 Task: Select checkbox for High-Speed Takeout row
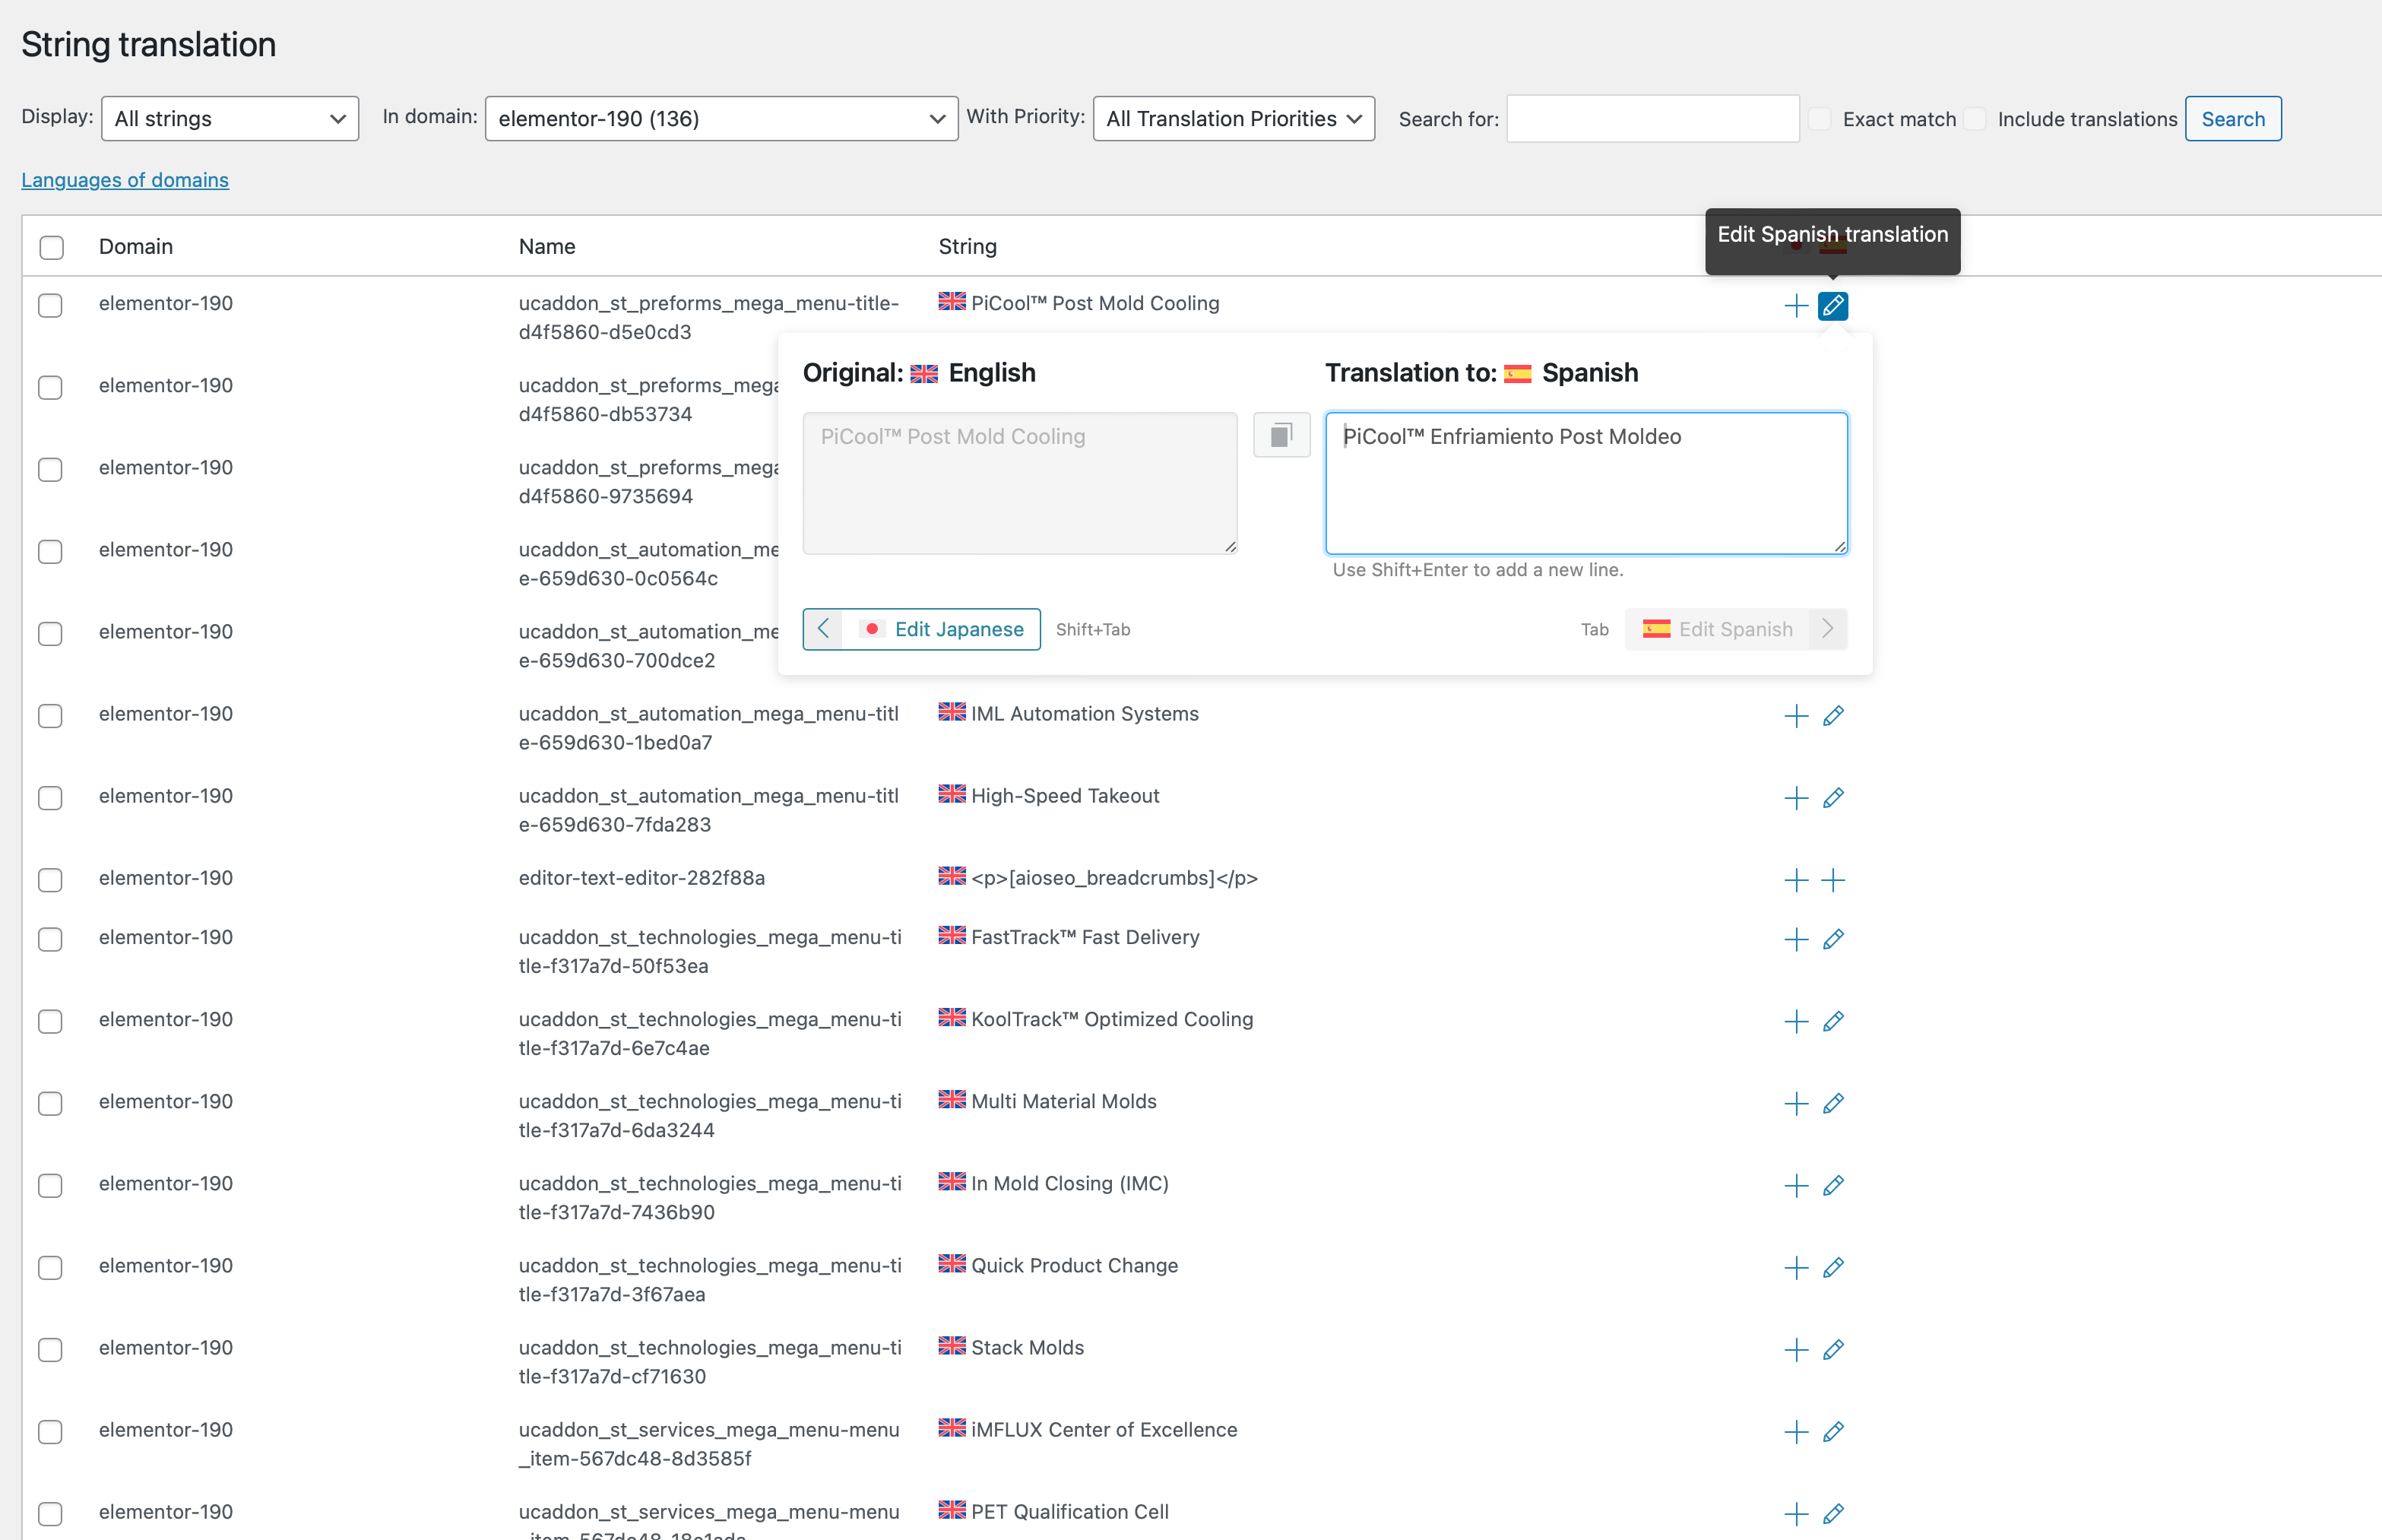(x=50, y=797)
